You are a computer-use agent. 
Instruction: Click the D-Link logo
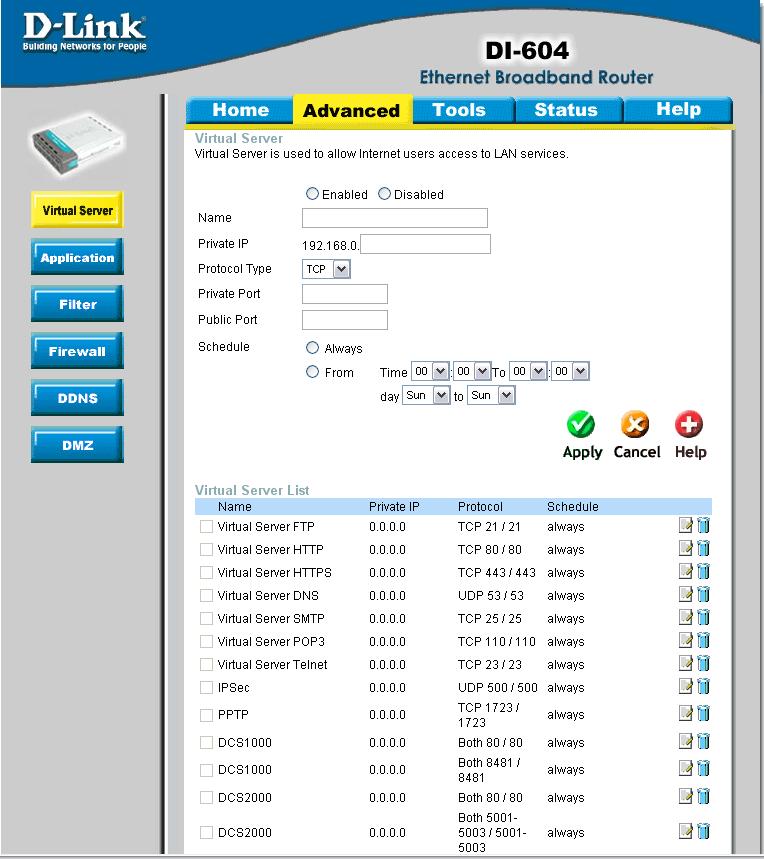tap(85, 32)
